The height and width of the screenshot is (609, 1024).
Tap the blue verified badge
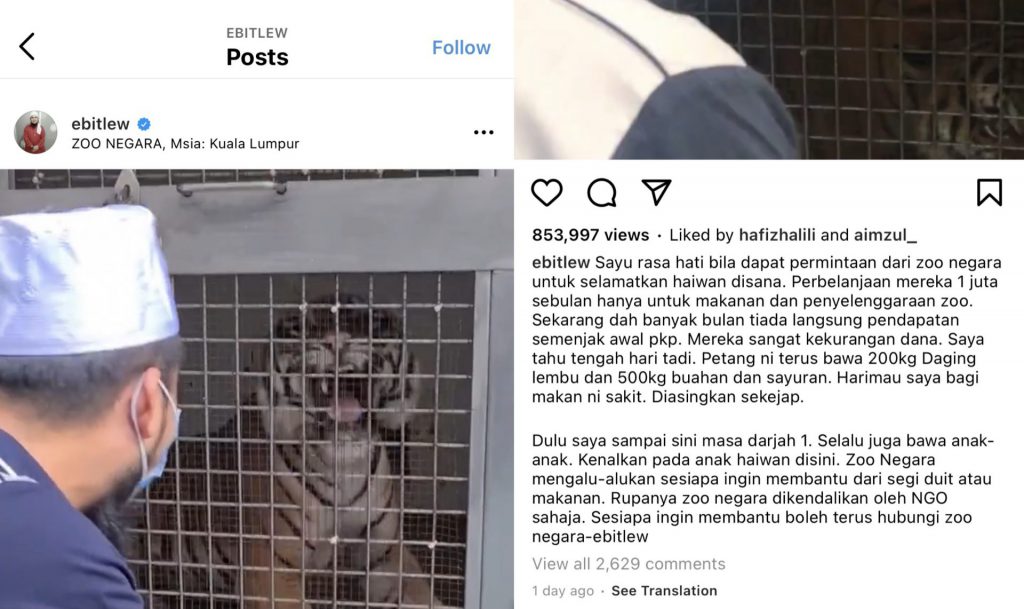point(144,124)
